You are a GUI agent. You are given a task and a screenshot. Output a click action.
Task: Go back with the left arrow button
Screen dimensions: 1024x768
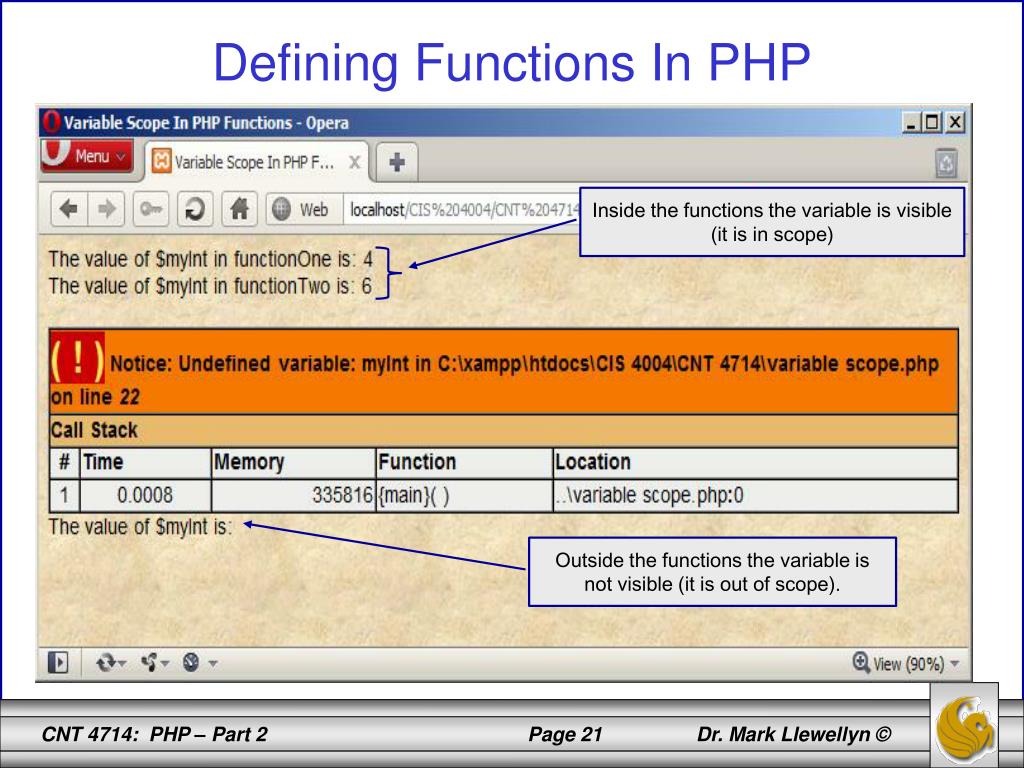pyautogui.click(x=69, y=210)
